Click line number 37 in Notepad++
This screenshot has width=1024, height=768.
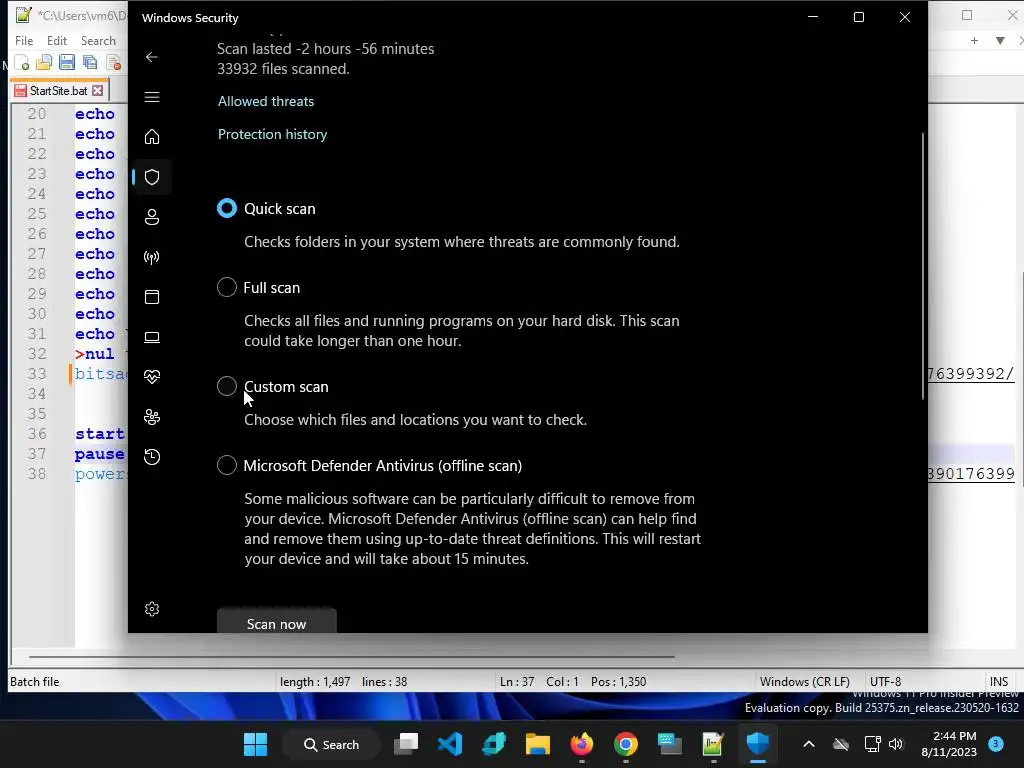click(37, 454)
